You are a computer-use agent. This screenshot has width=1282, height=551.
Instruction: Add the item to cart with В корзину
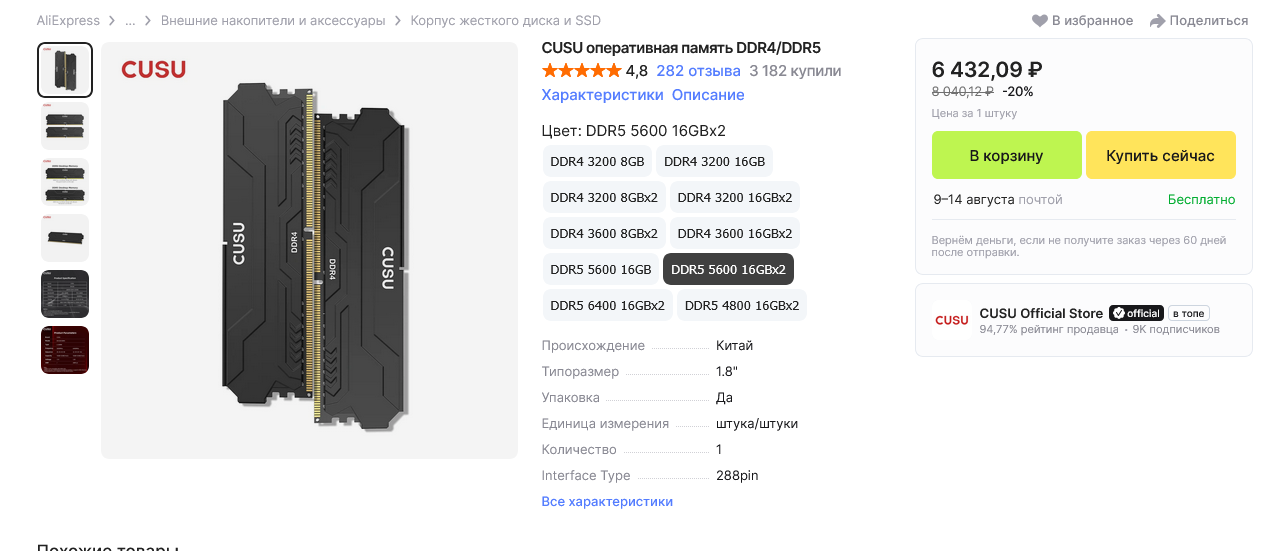pyautogui.click(x=1006, y=156)
